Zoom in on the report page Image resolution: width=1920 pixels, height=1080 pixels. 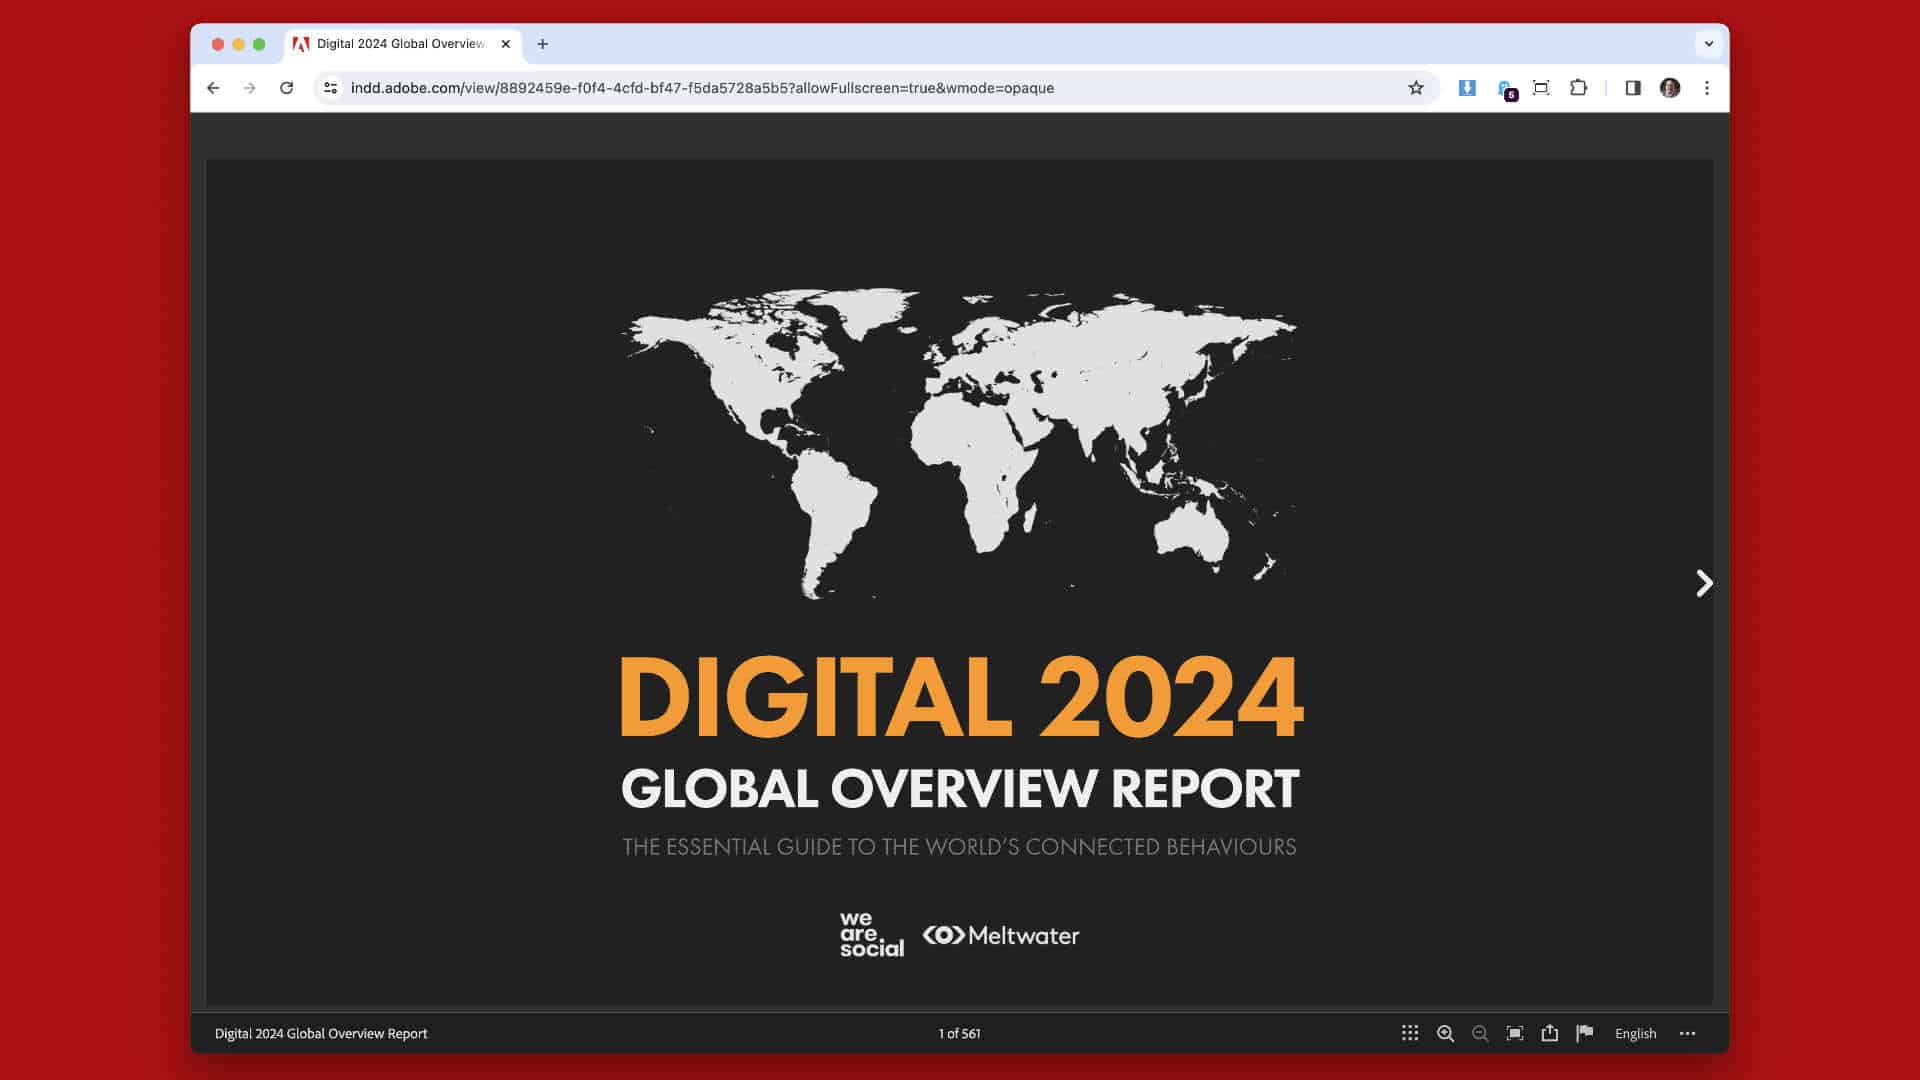(1445, 1033)
